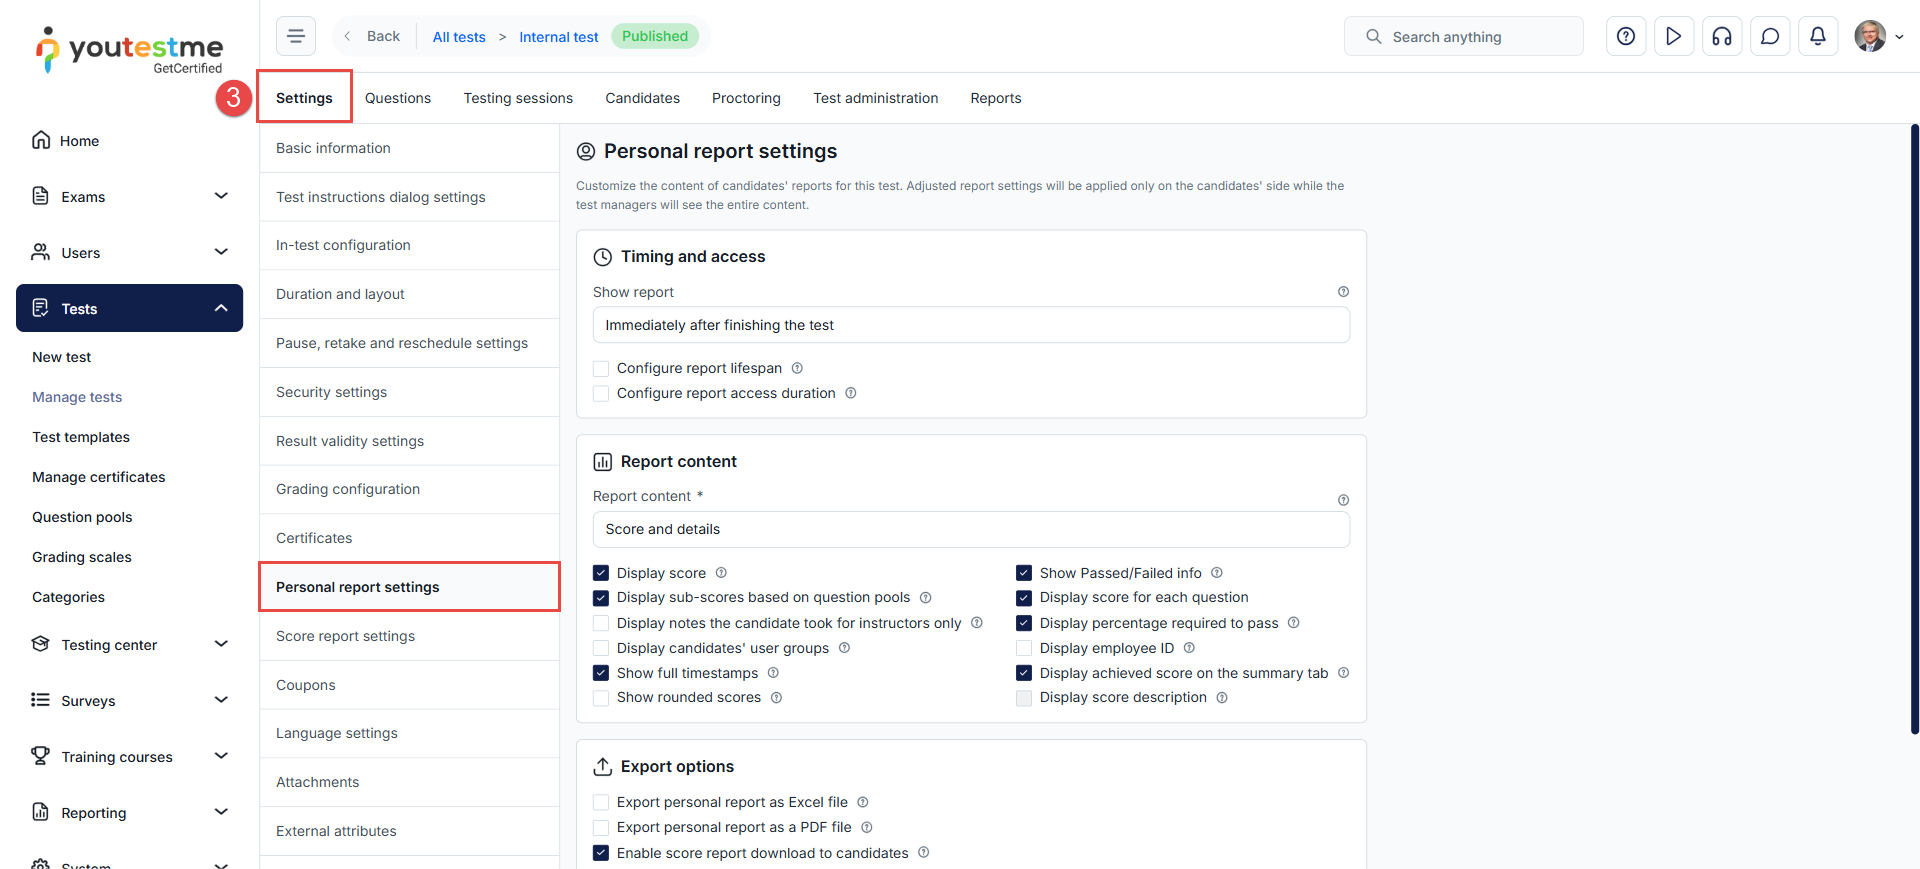Go to the Test administration tab
Screen dimensions: 1920x869
tap(876, 98)
